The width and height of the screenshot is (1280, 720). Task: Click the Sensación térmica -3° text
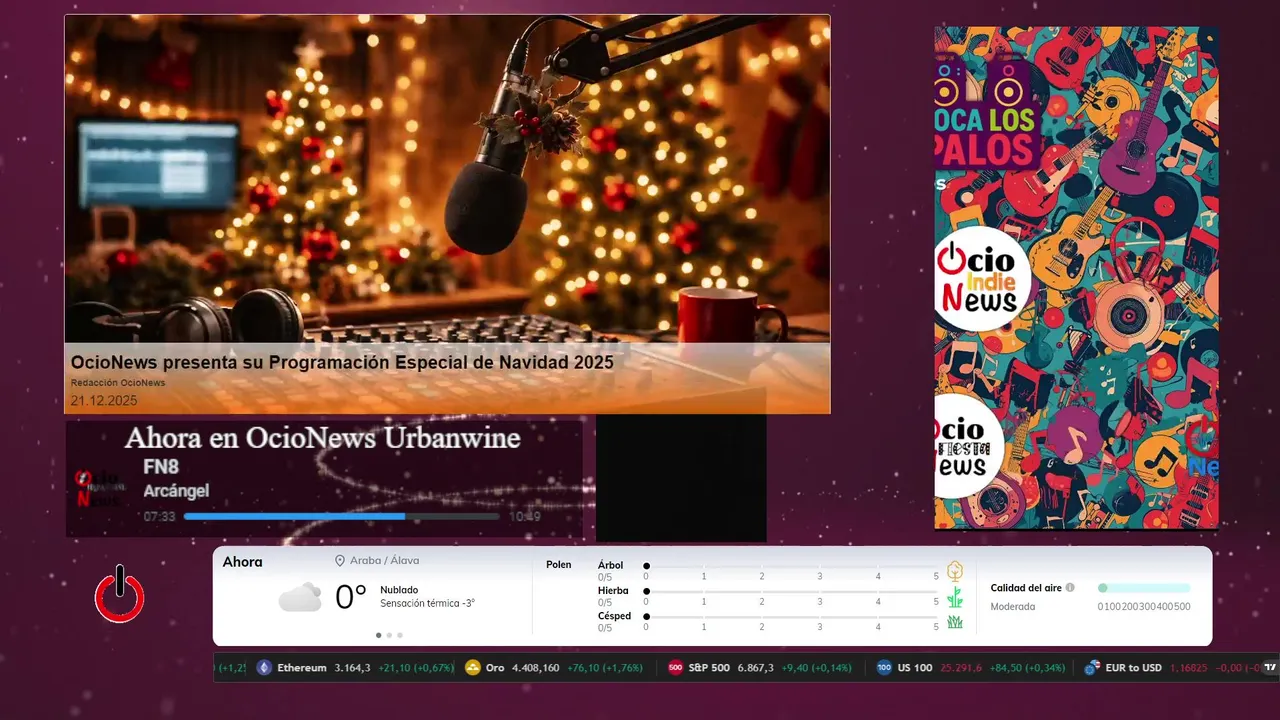click(x=427, y=603)
